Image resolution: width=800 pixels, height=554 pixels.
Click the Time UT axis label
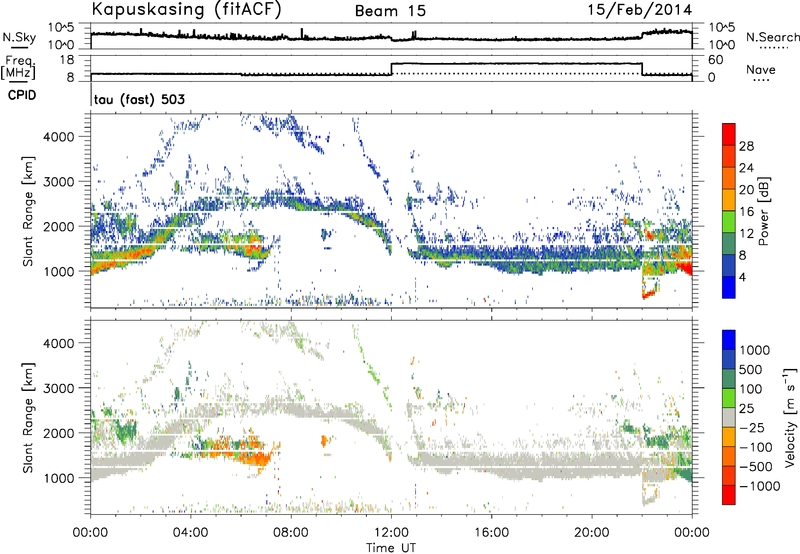[391, 547]
